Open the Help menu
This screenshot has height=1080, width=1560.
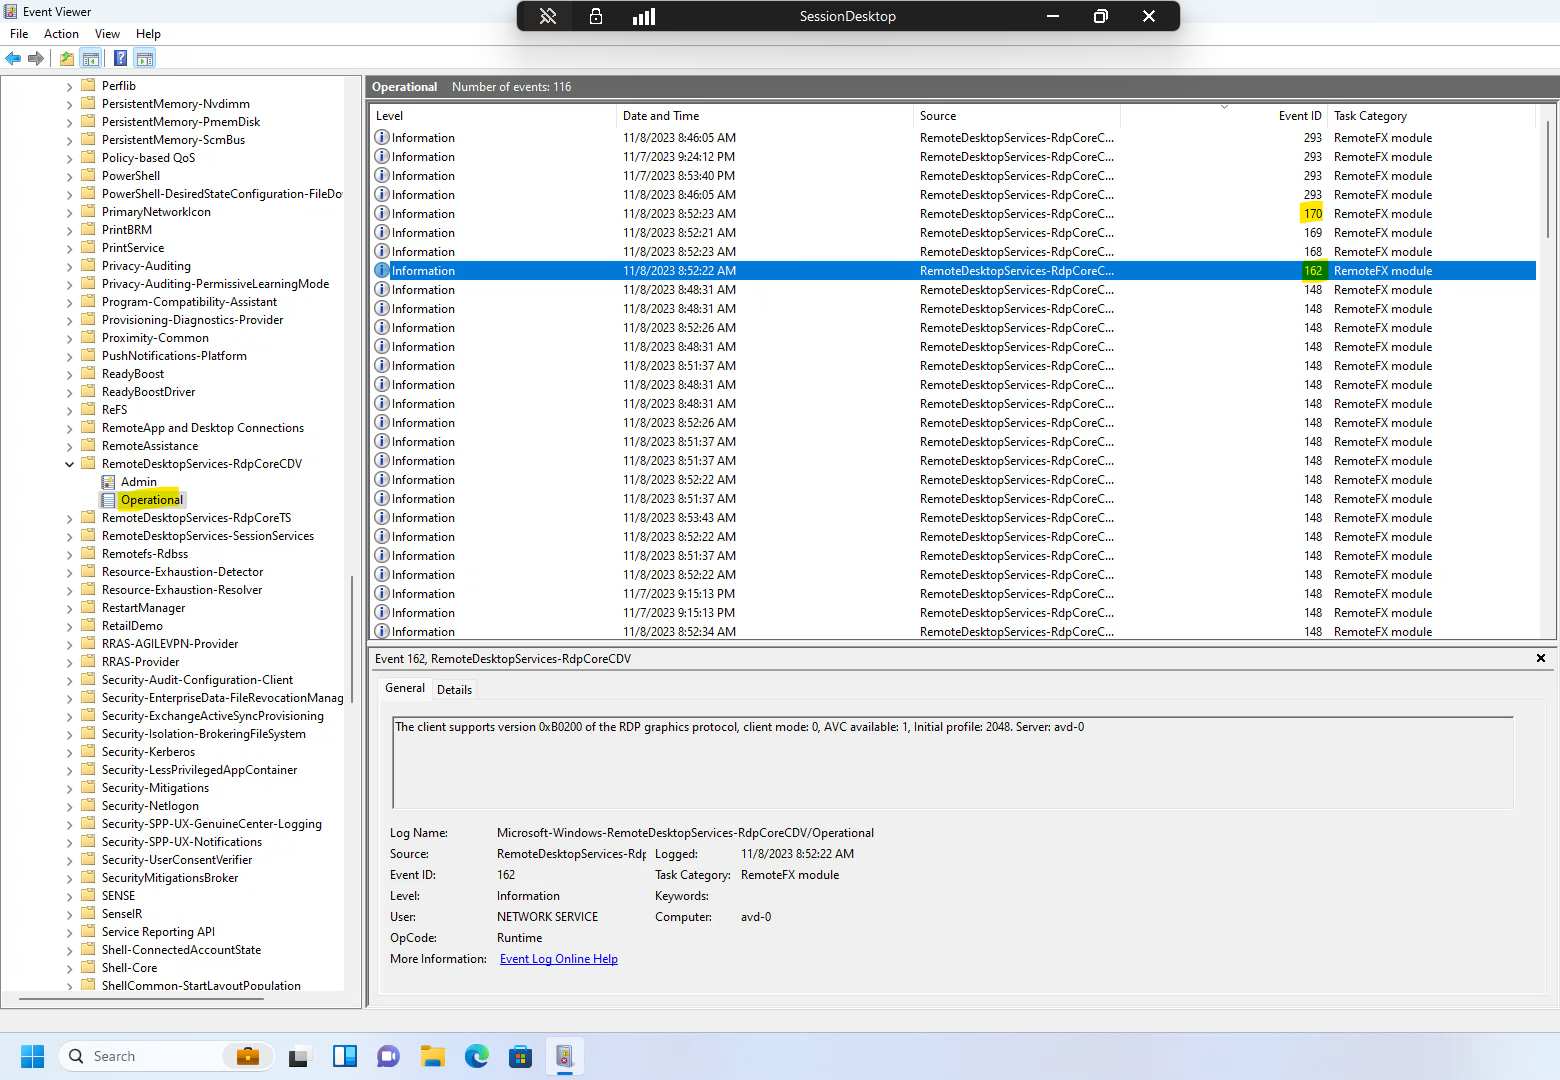pyautogui.click(x=148, y=34)
